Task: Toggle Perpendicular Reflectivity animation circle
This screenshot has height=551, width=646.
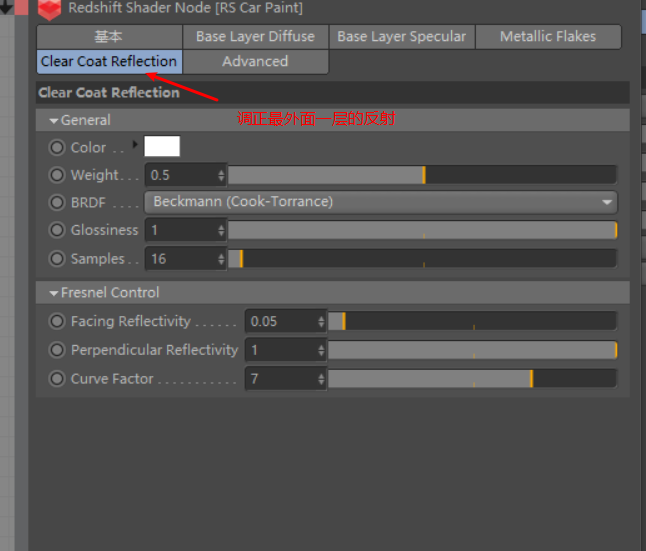Action: point(57,350)
